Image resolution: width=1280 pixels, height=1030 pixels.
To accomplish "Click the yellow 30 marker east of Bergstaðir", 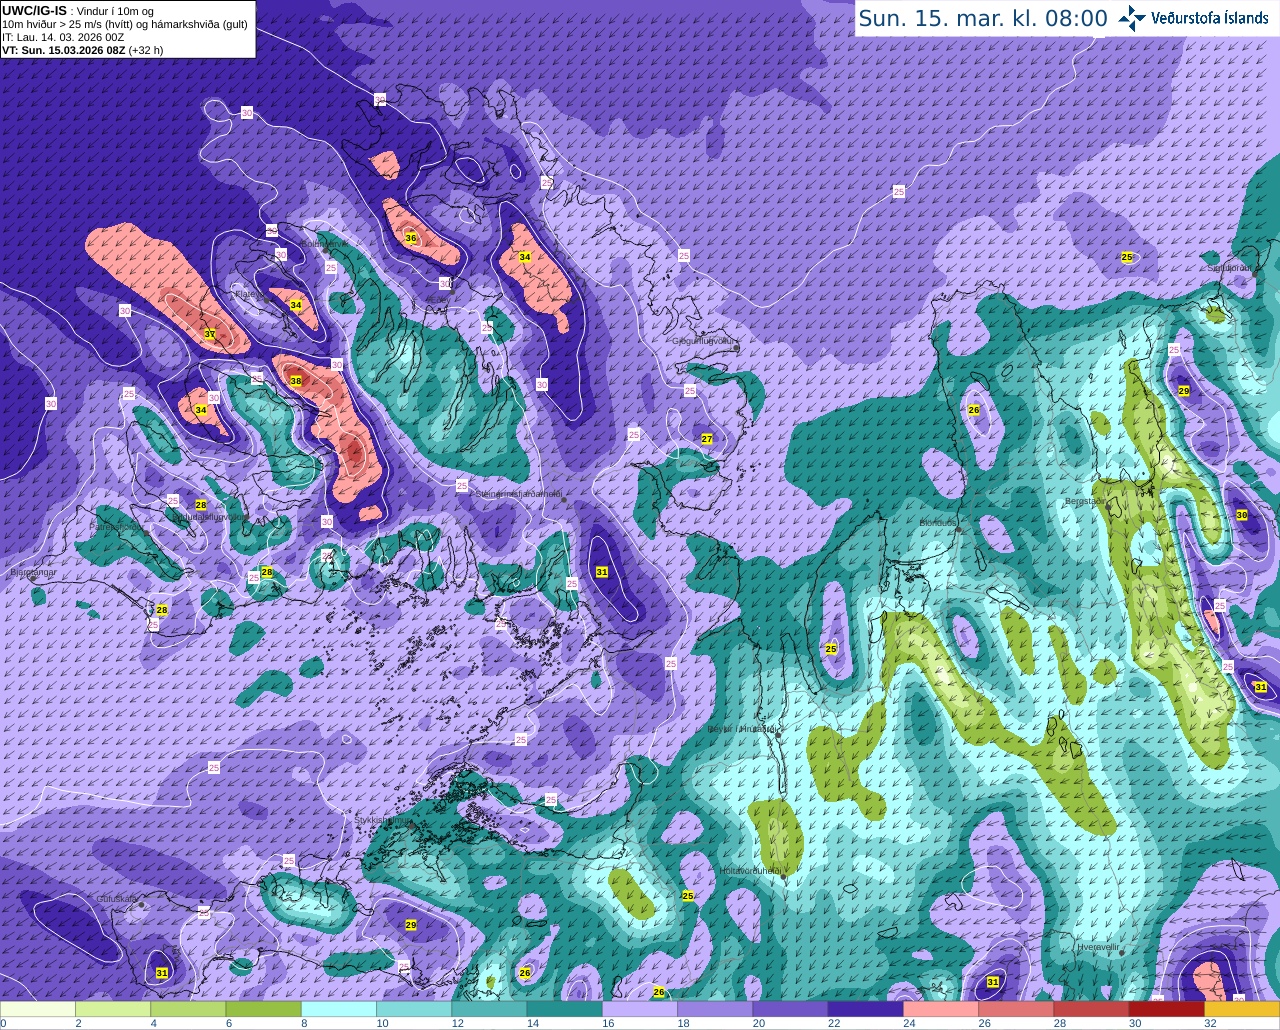I will click(x=1242, y=515).
